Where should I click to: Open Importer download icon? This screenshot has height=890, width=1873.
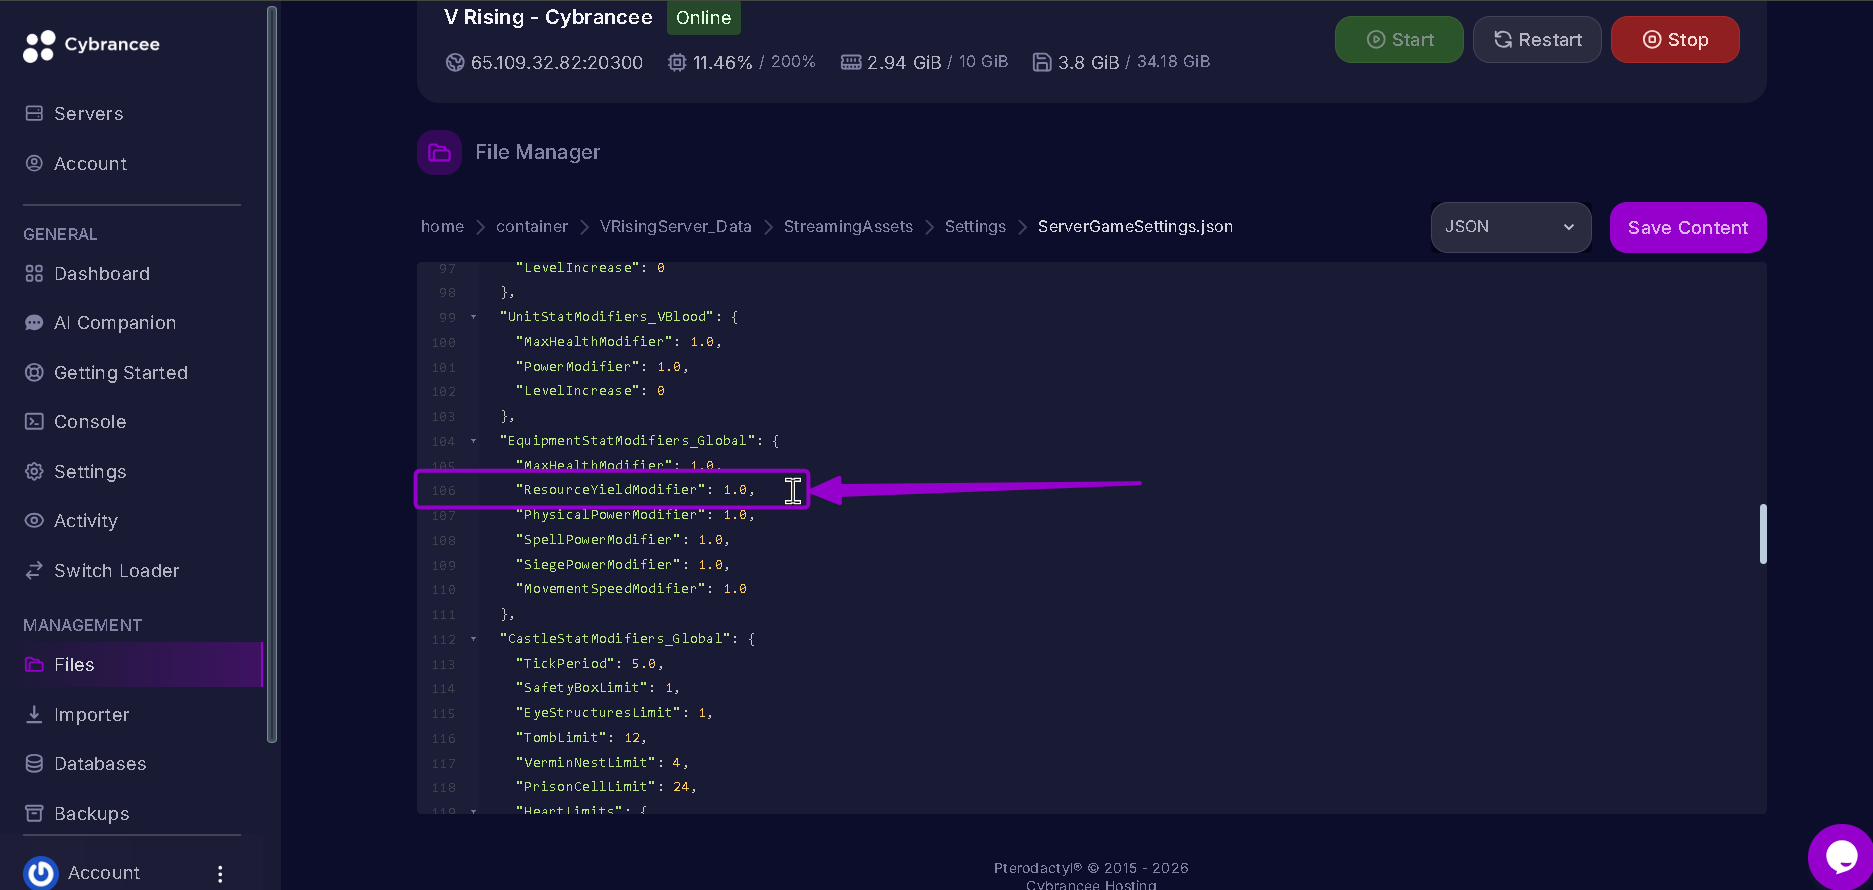[x=34, y=714]
